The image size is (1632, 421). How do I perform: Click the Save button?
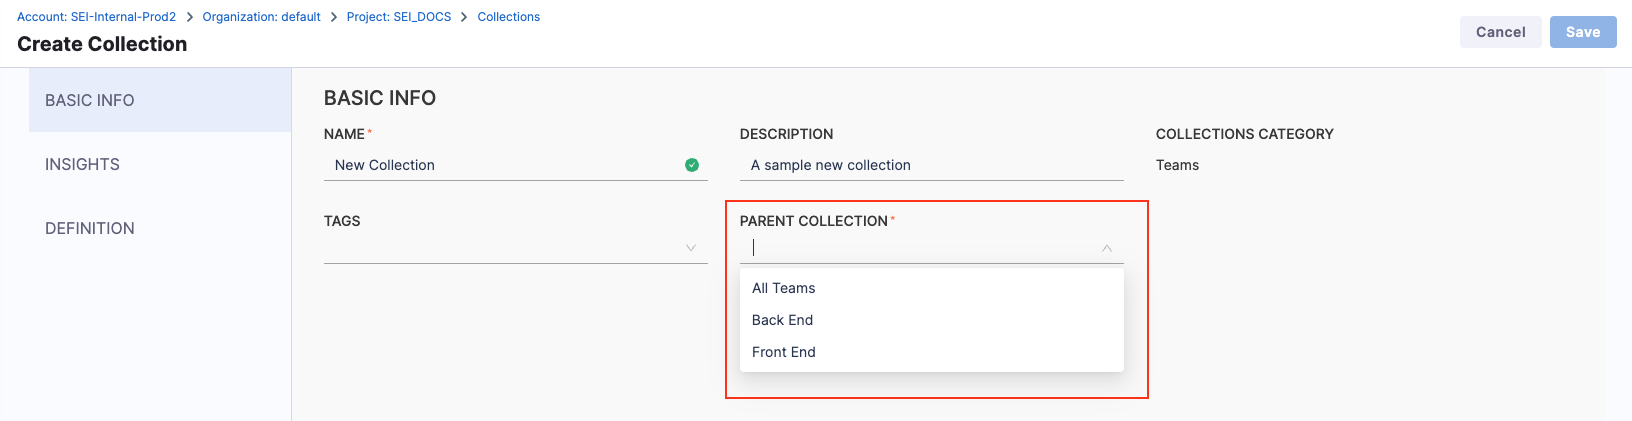1583,32
